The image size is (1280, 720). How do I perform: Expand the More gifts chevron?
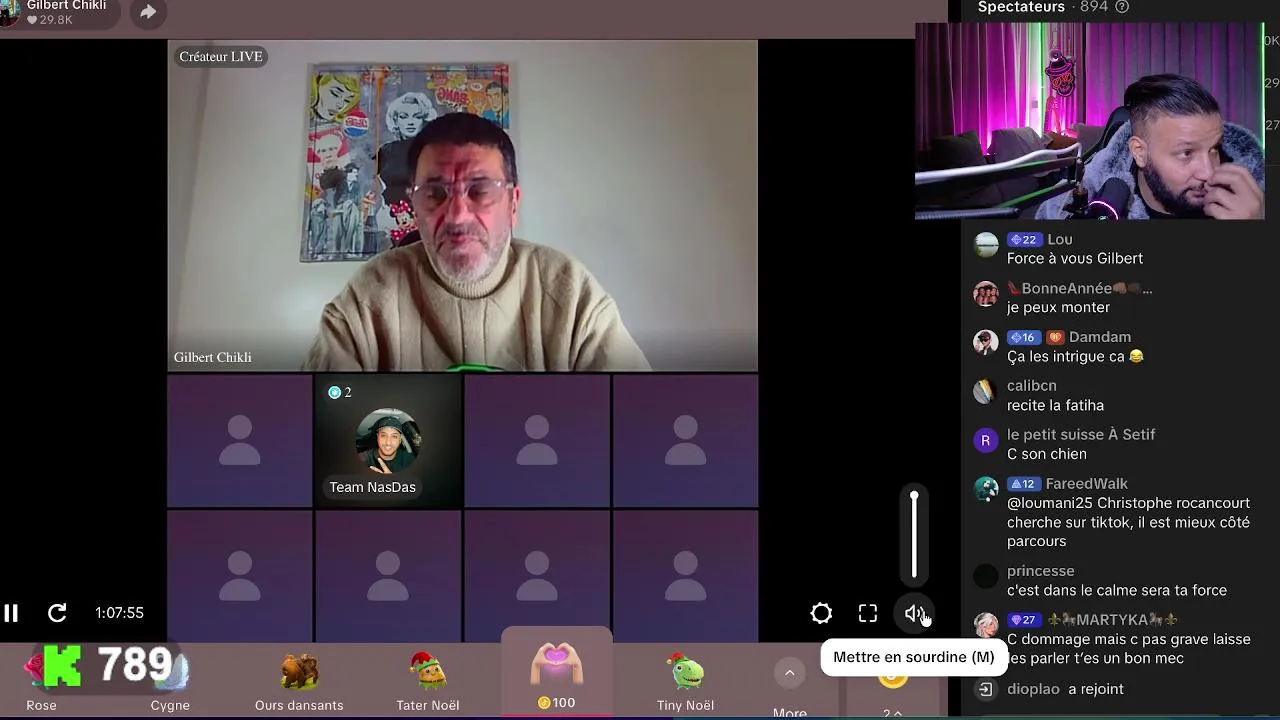(789, 673)
